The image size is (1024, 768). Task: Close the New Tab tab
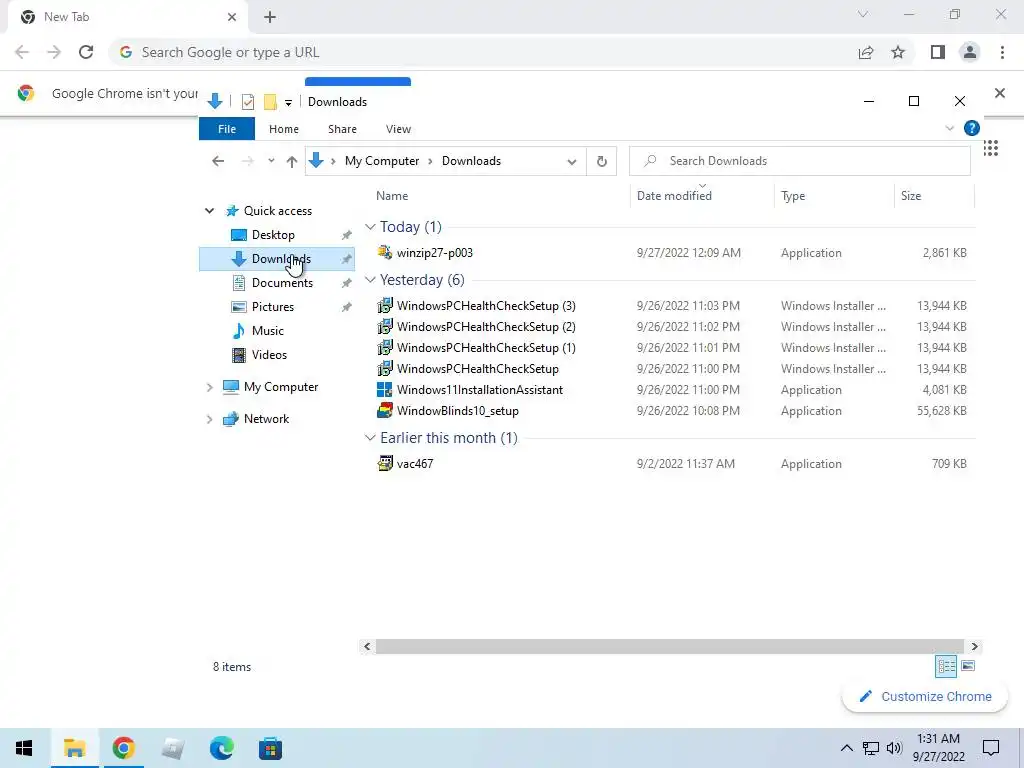click(232, 17)
